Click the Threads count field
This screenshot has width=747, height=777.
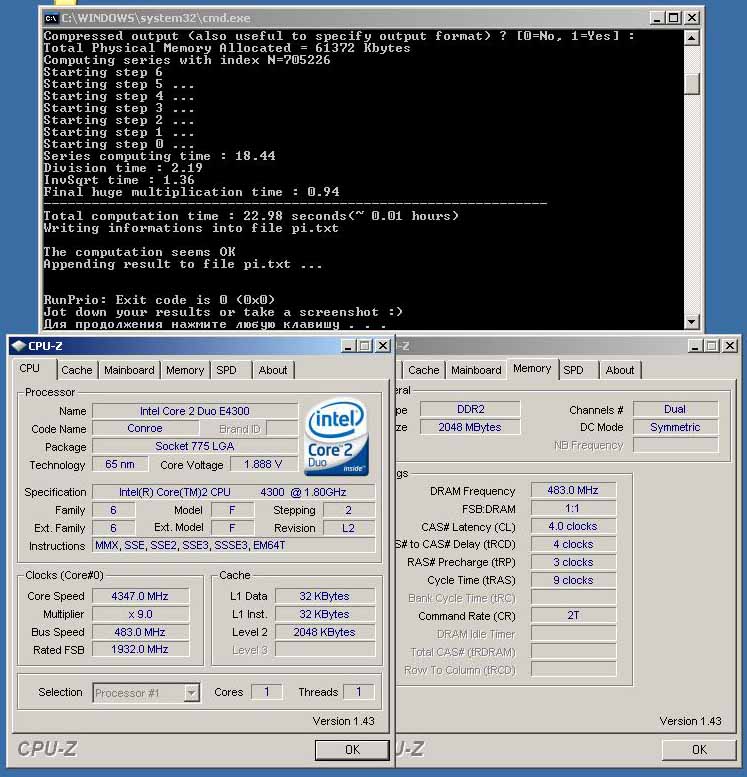(x=358, y=692)
